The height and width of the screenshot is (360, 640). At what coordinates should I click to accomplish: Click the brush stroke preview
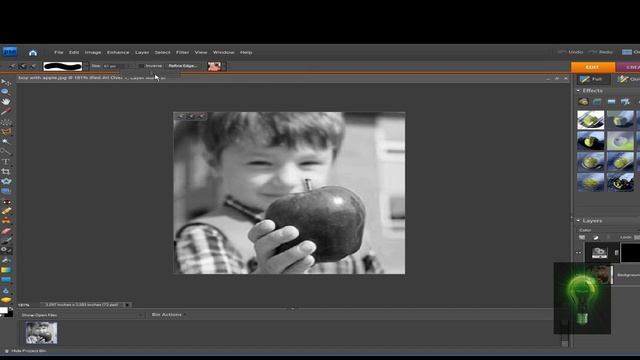coord(62,66)
